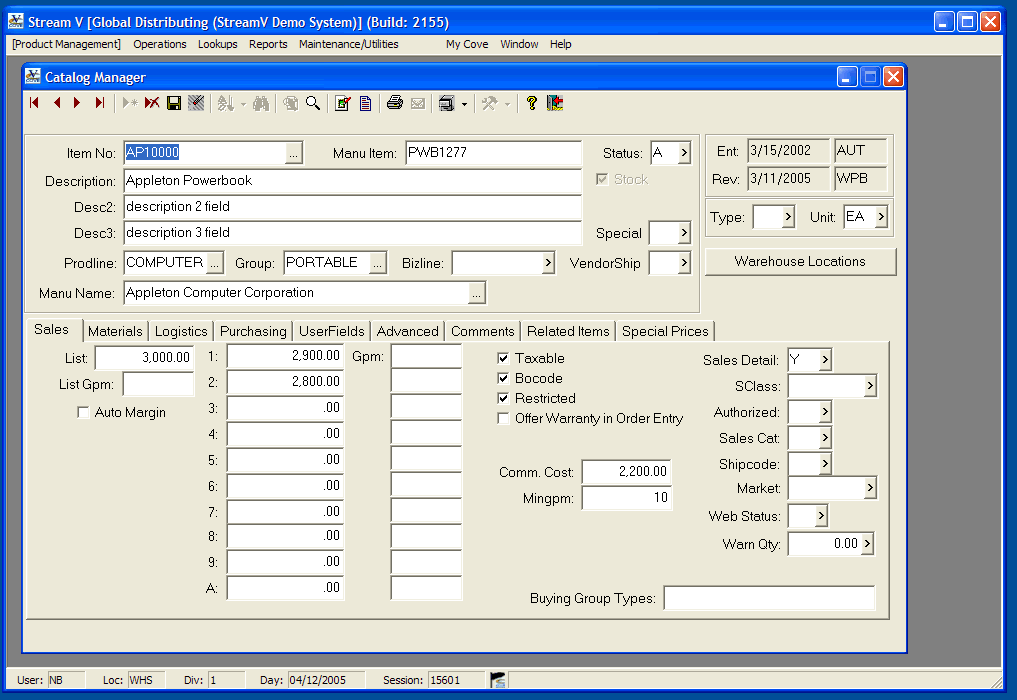The width and height of the screenshot is (1017, 700).
Task: Open the Related Items tab
Action: pyautogui.click(x=568, y=332)
